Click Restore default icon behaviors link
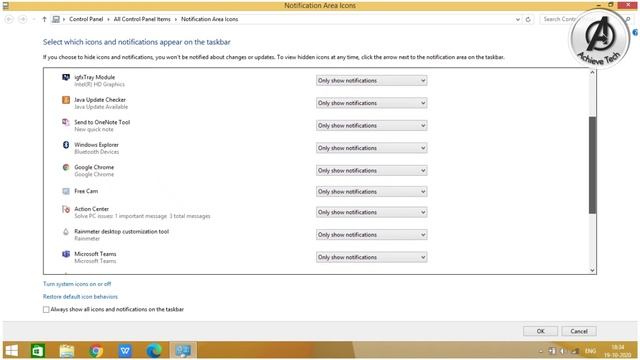Screen dimensions: 640x360 80,297
